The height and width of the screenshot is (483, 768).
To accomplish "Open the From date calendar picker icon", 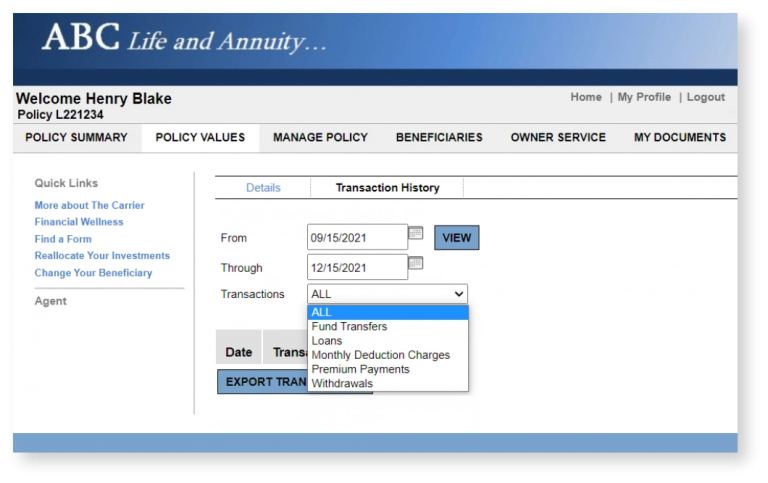I will (x=415, y=233).
